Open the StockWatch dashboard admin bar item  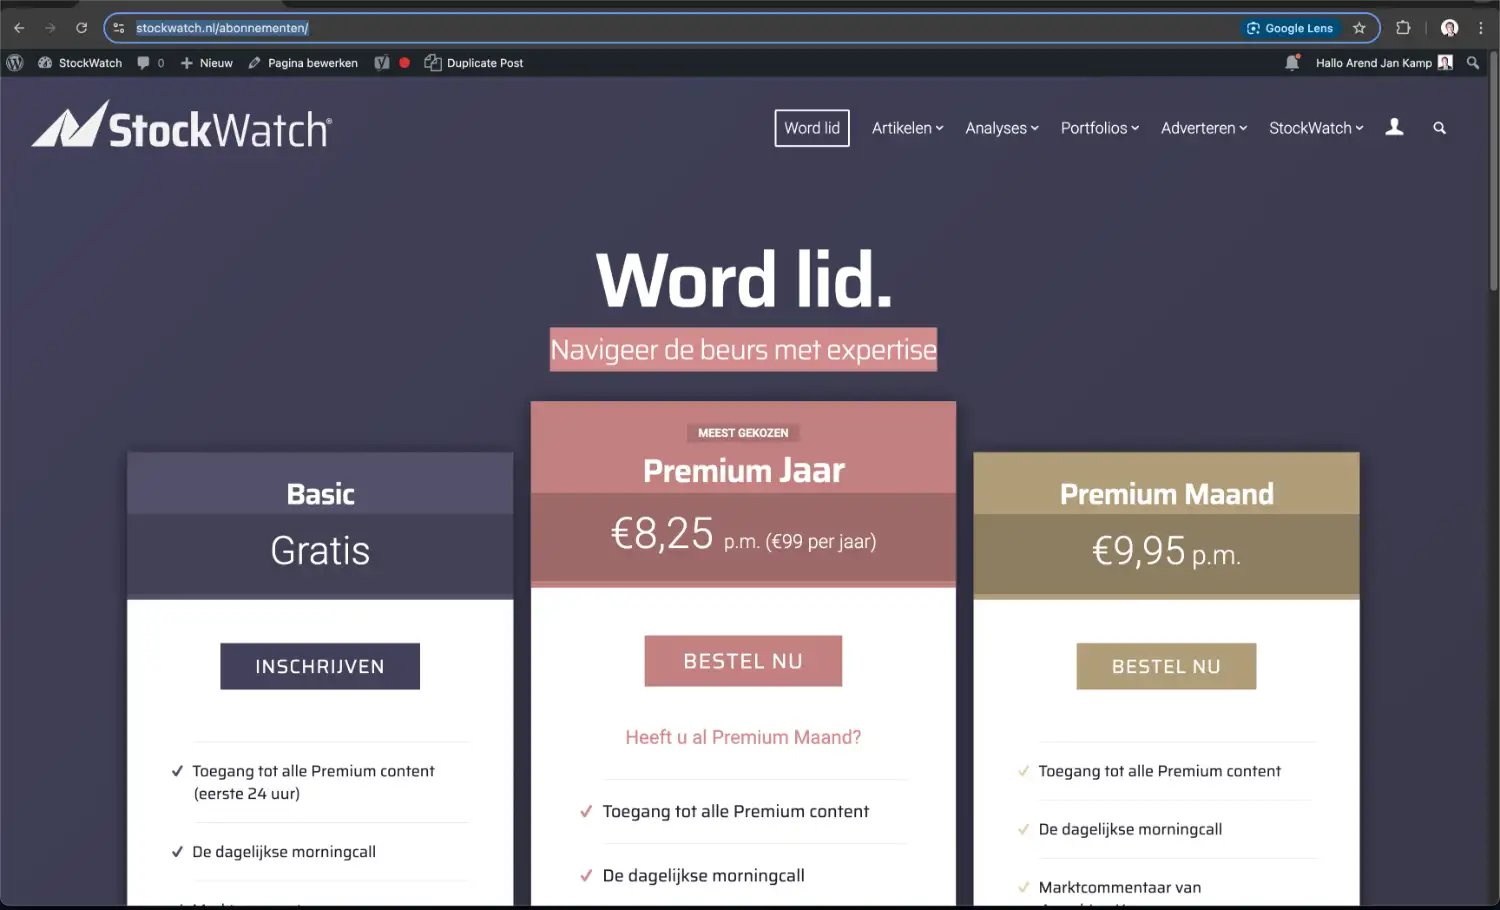80,63
